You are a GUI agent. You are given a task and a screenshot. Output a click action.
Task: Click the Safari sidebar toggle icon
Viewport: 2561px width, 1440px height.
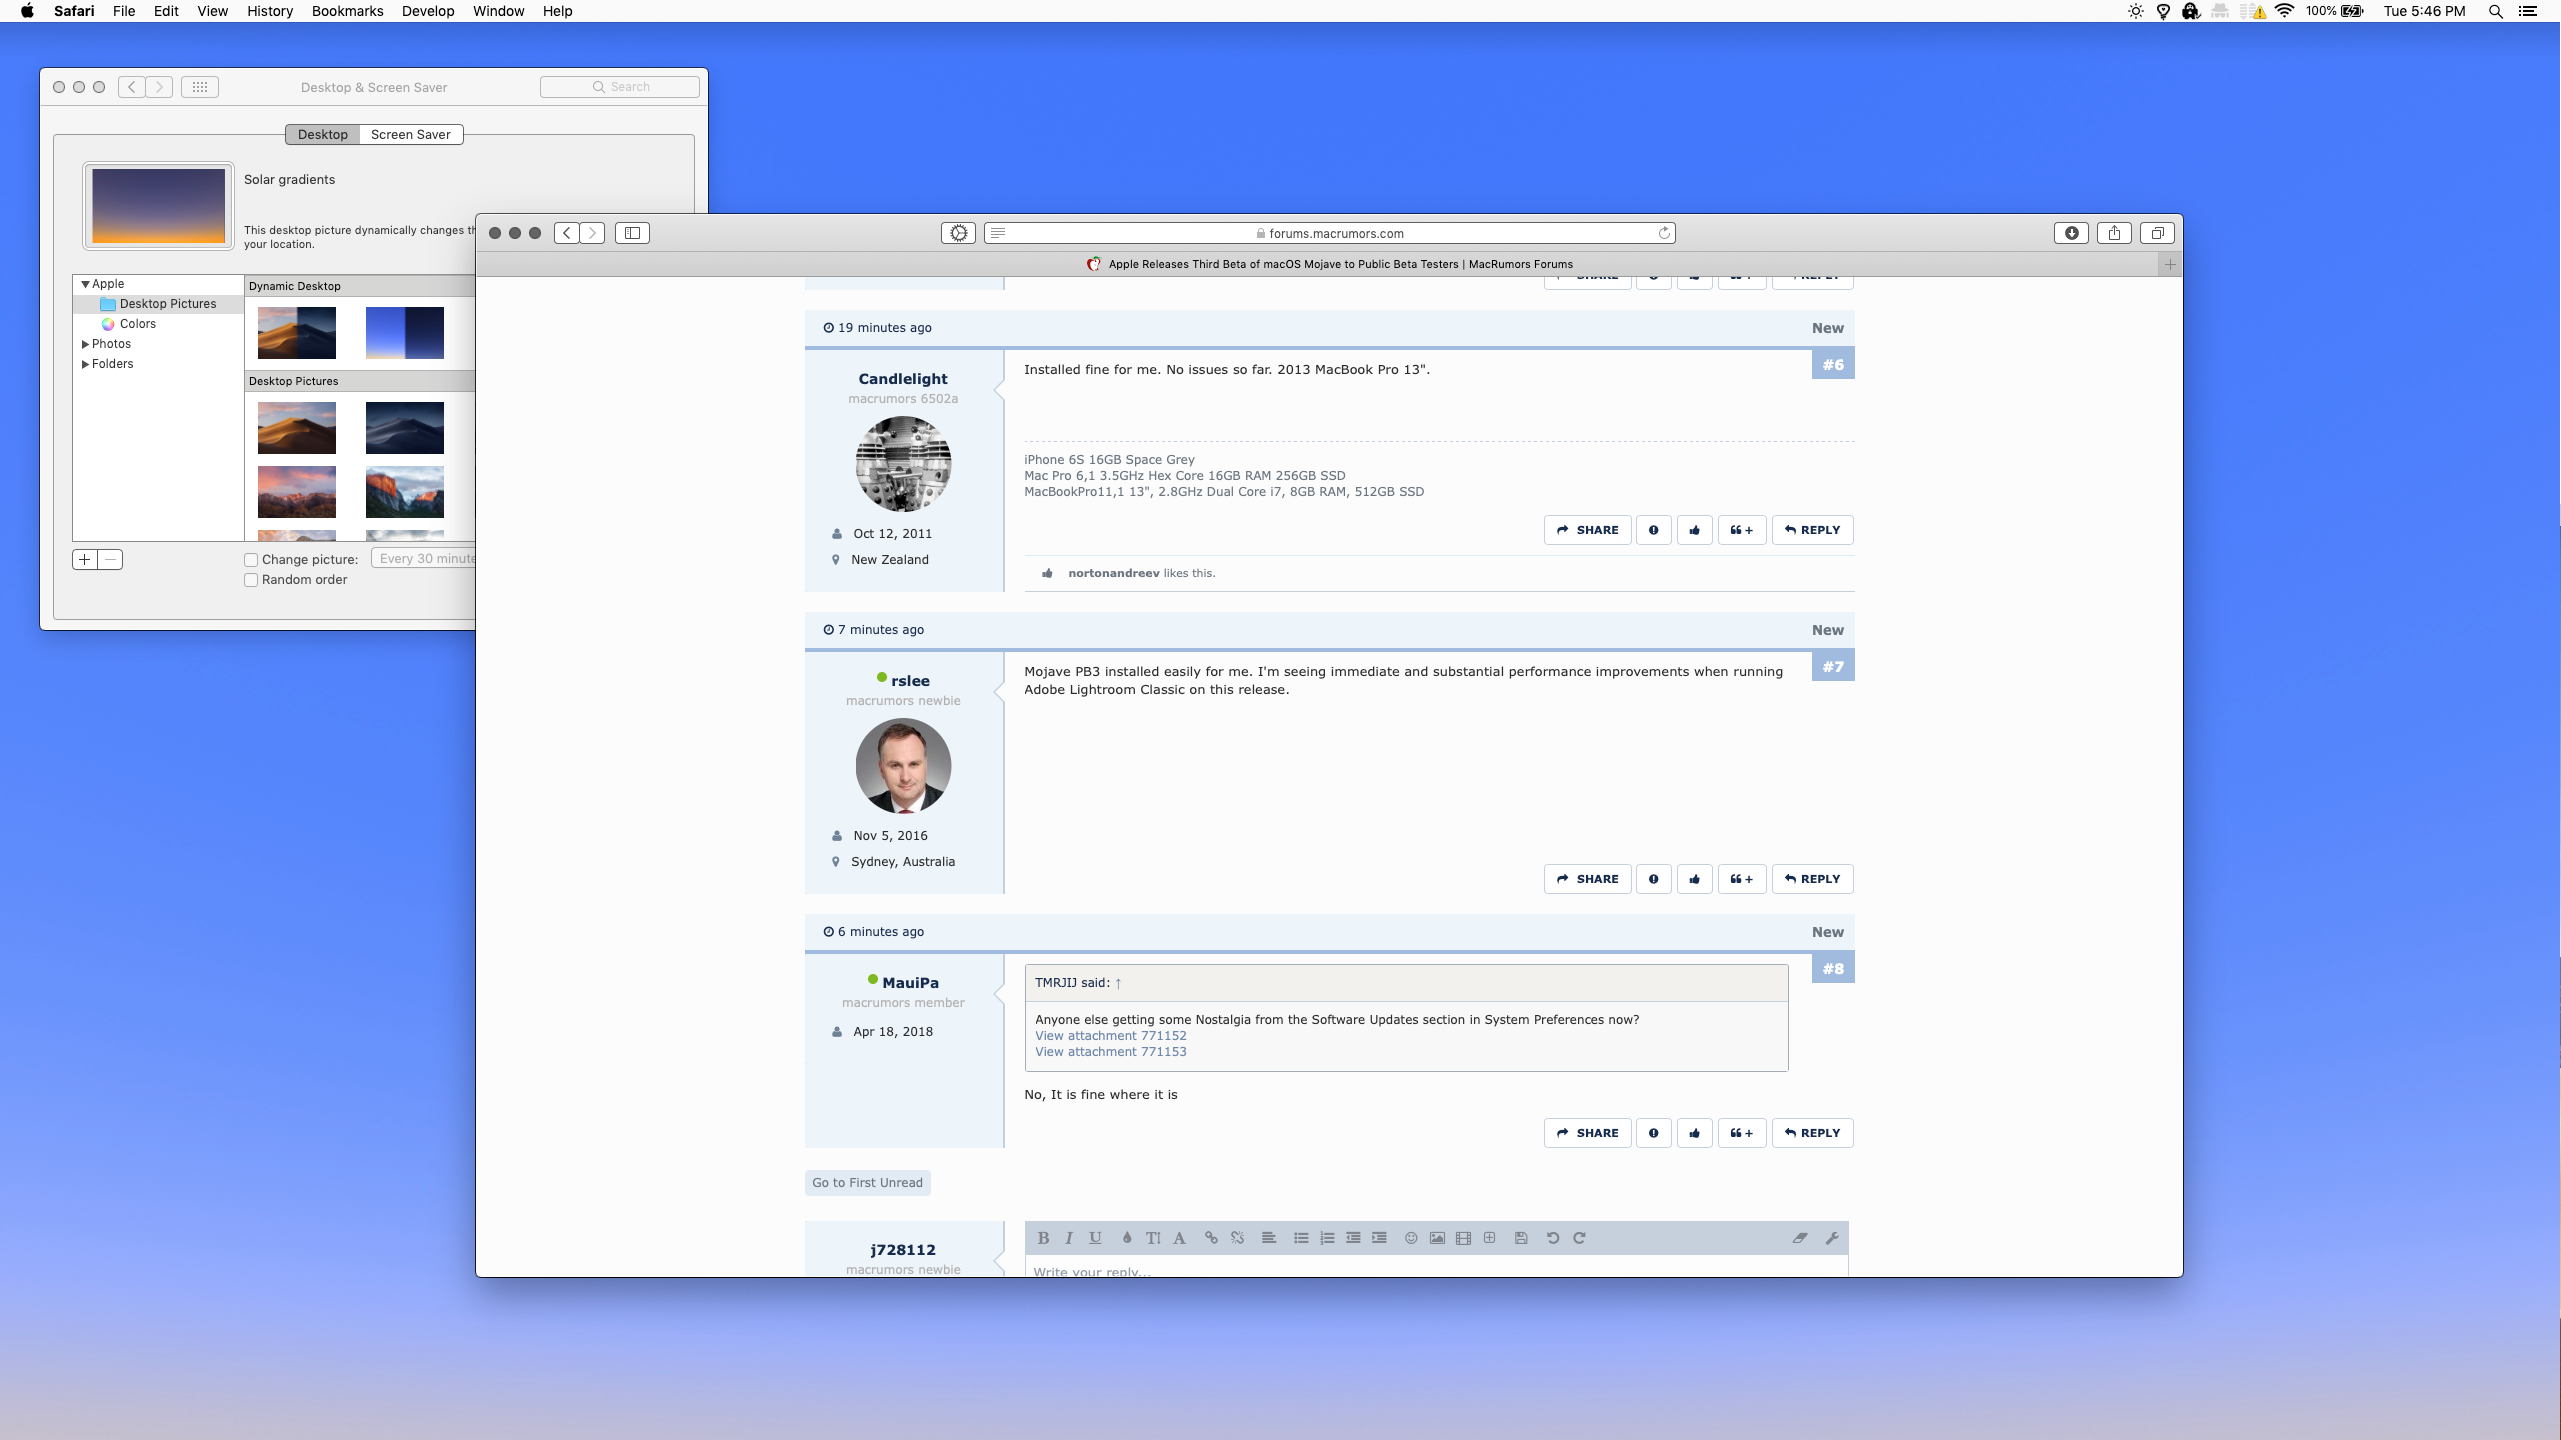pos(632,233)
